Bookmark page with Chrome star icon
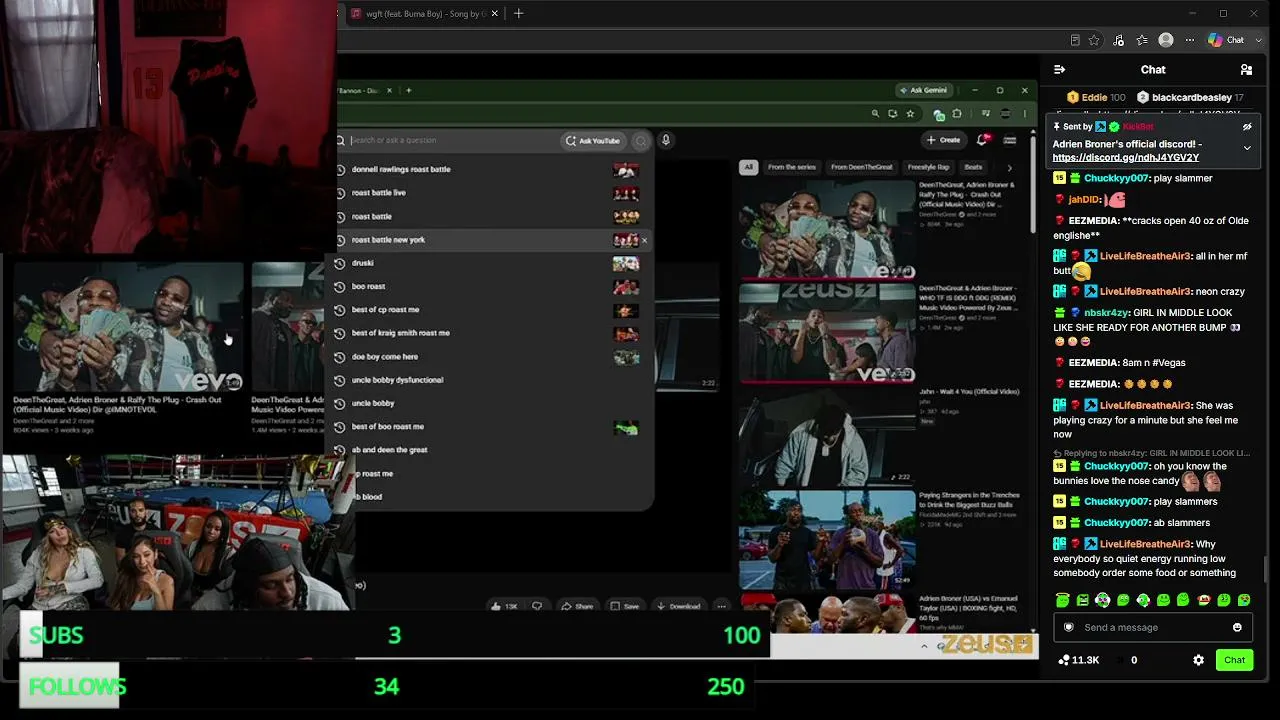Screen dimensions: 1280x720 [x=910, y=114]
